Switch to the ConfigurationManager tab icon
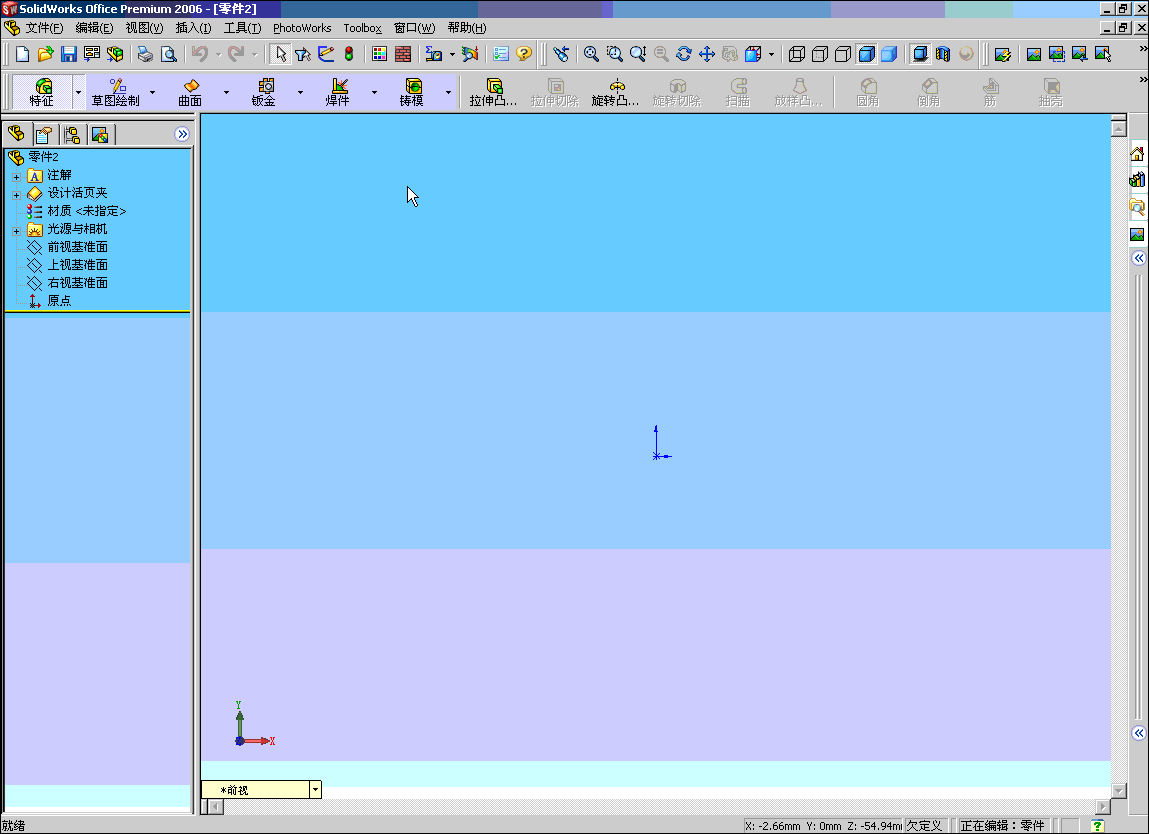The width and height of the screenshot is (1149, 834). [72, 135]
